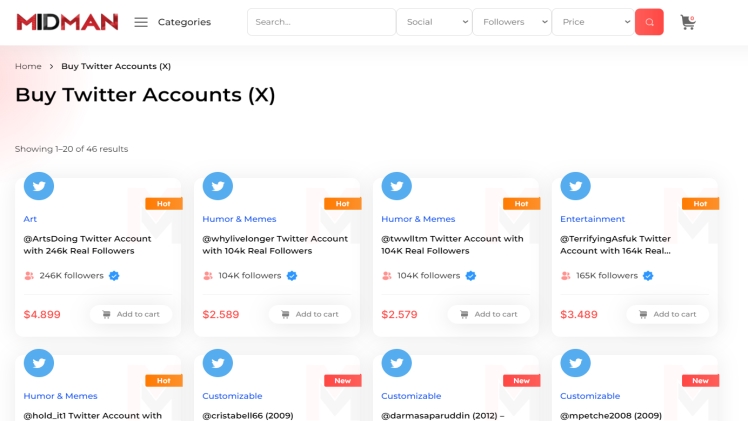Click the hamburger Categories menu icon
The height and width of the screenshot is (421, 748).
pos(141,22)
